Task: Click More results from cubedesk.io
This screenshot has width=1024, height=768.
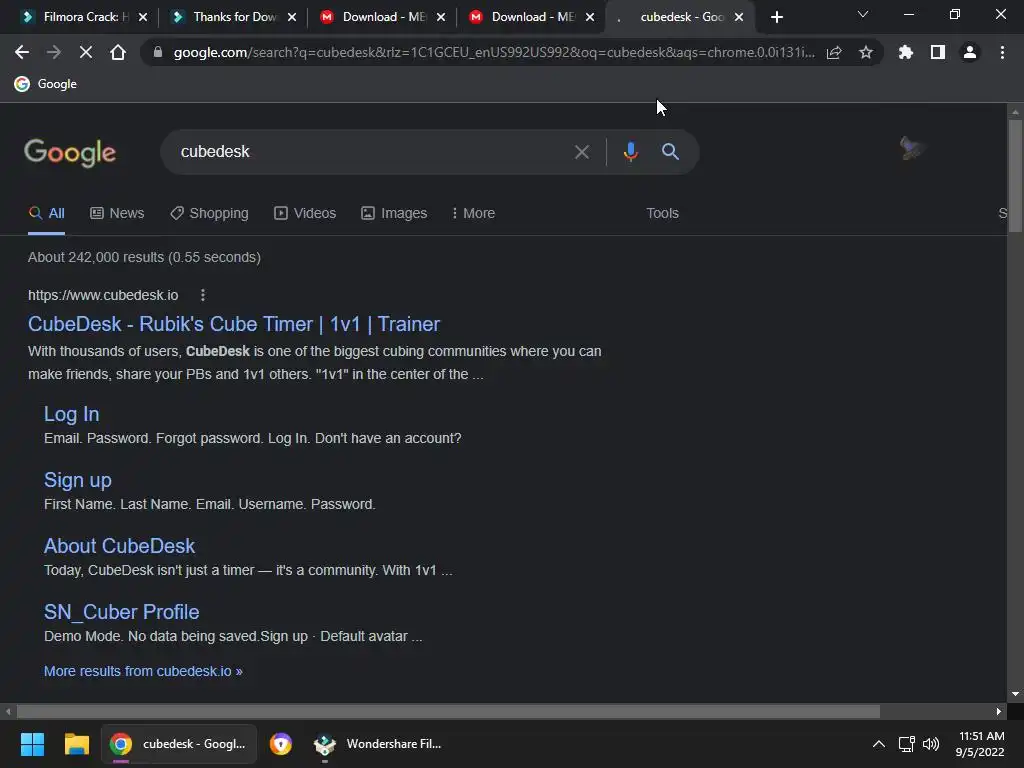Action: click(143, 671)
